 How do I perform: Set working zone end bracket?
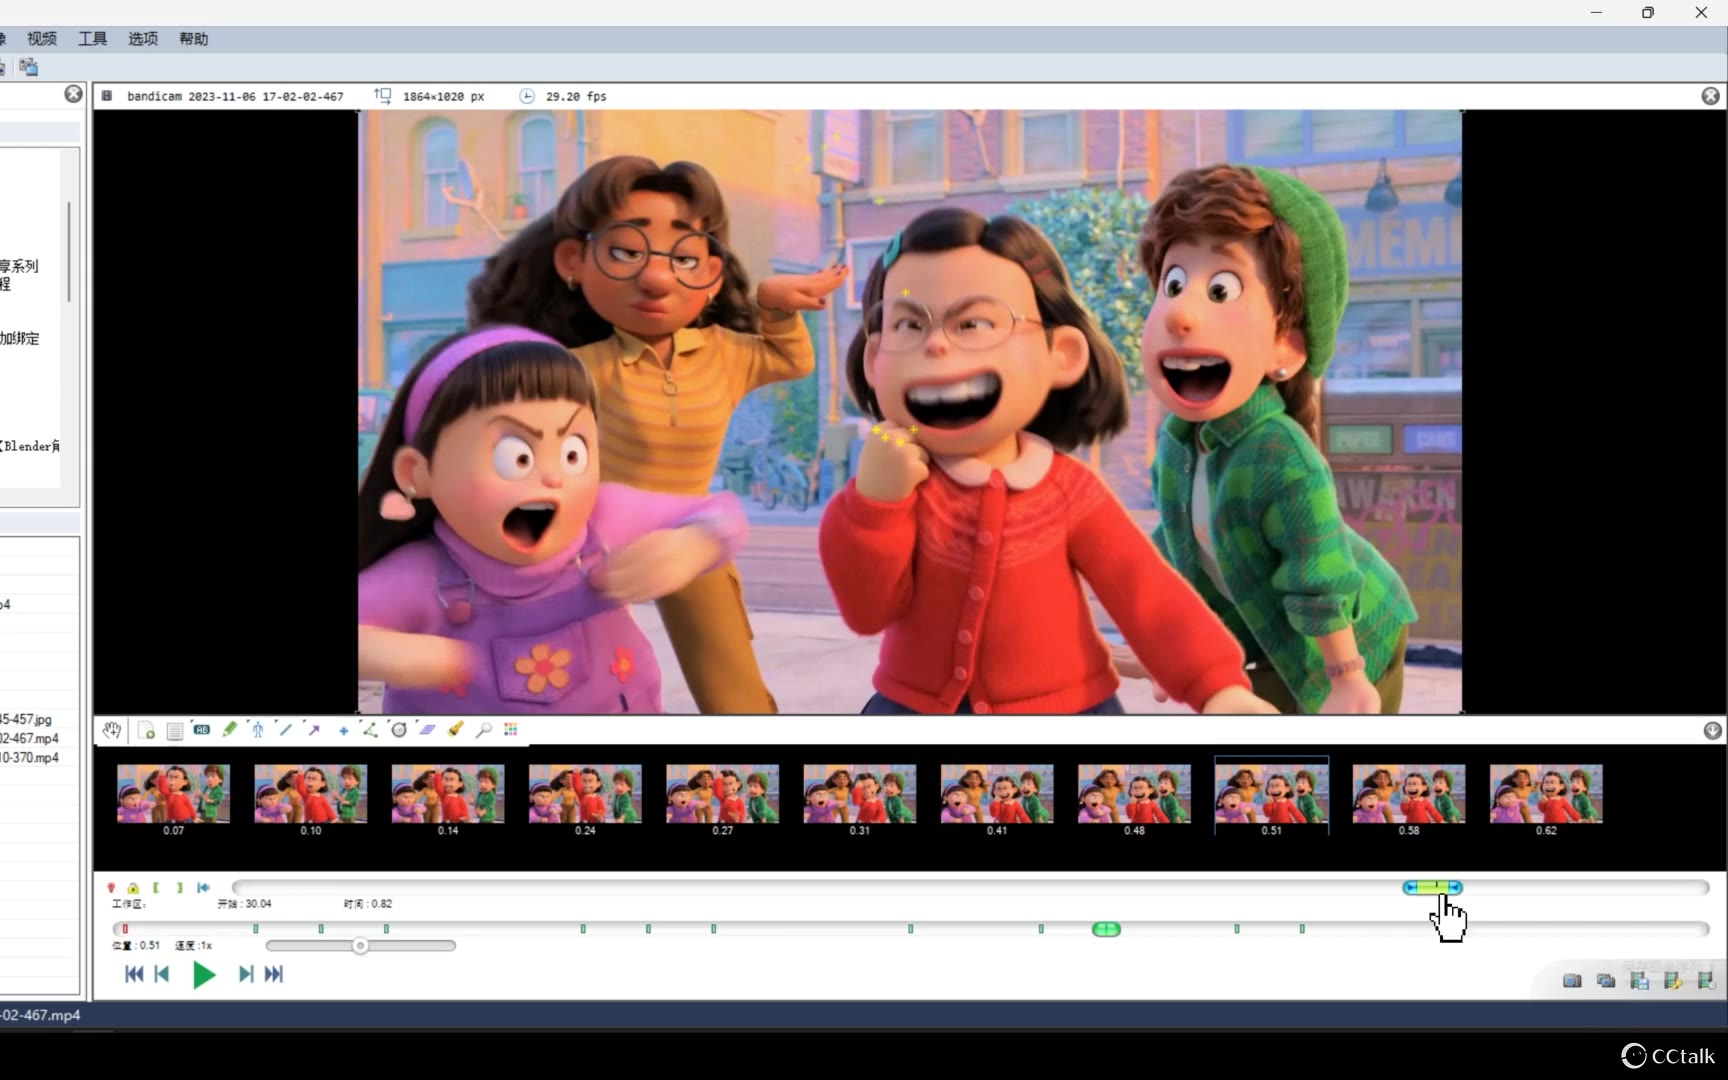(x=179, y=888)
